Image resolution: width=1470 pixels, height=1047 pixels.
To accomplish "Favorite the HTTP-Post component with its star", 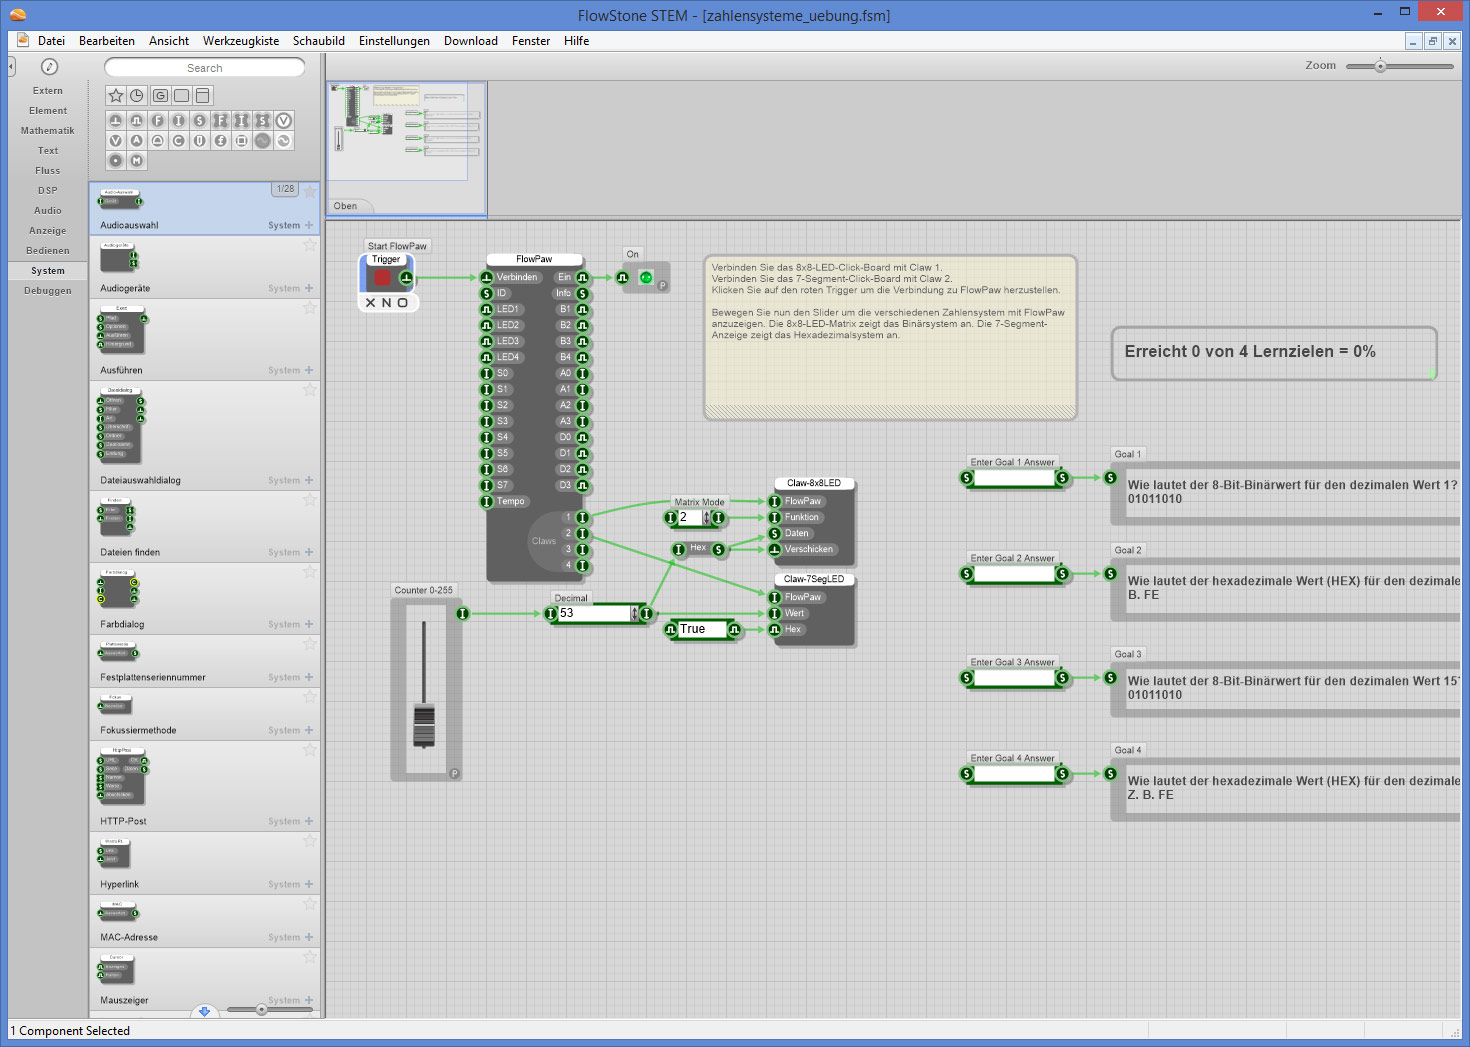I will [x=310, y=750].
